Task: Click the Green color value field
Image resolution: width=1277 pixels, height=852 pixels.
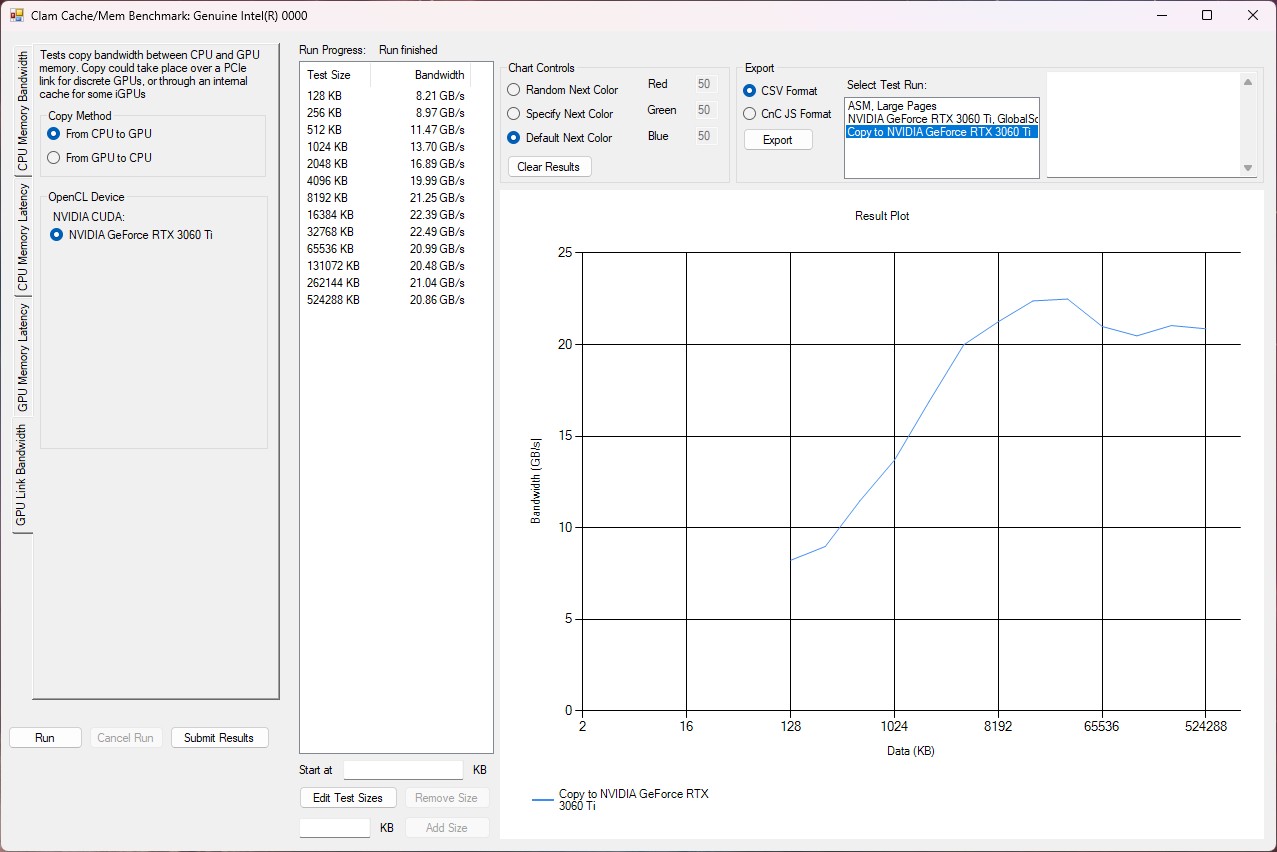Action: click(x=704, y=110)
